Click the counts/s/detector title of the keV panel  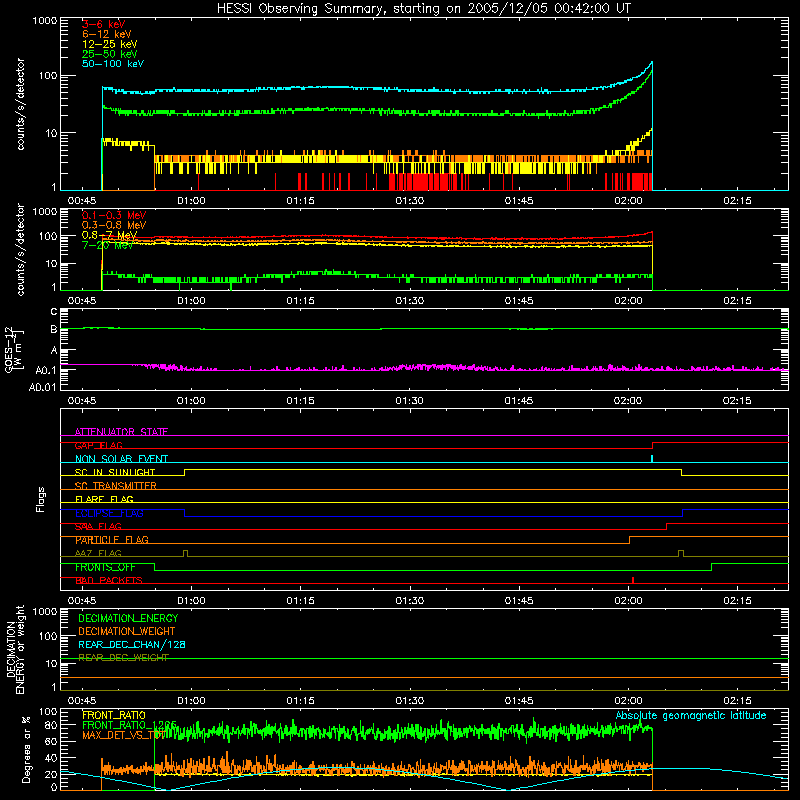(20, 104)
